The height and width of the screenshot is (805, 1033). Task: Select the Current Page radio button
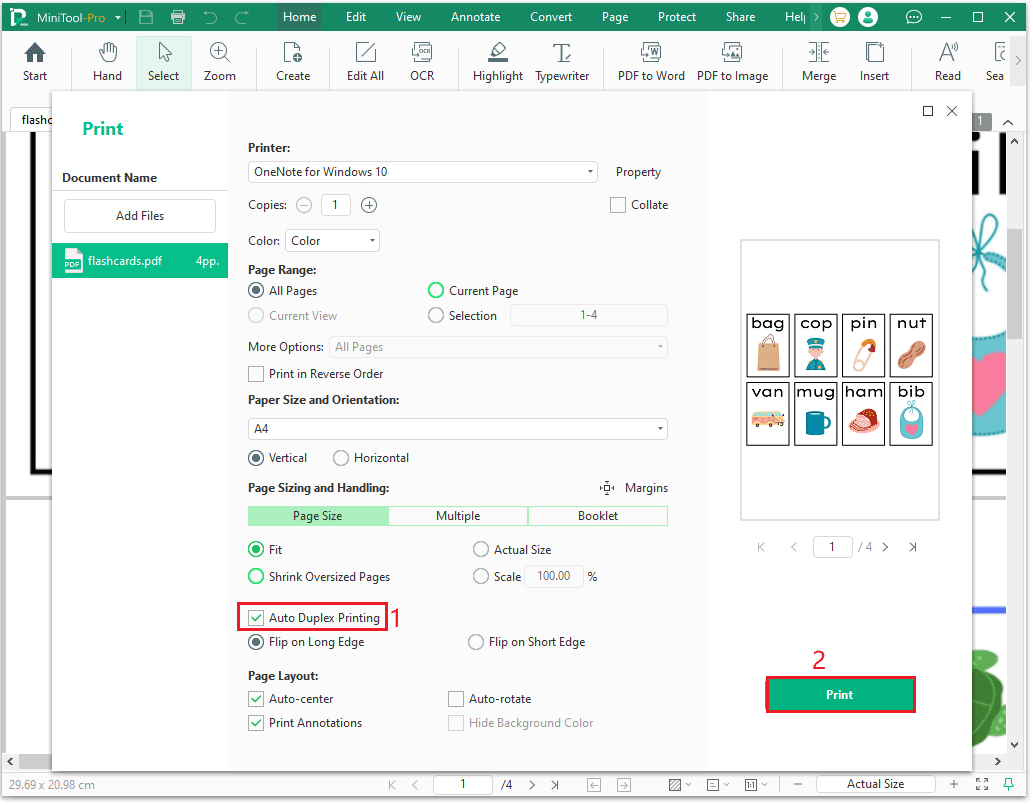(x=435, y=291)
